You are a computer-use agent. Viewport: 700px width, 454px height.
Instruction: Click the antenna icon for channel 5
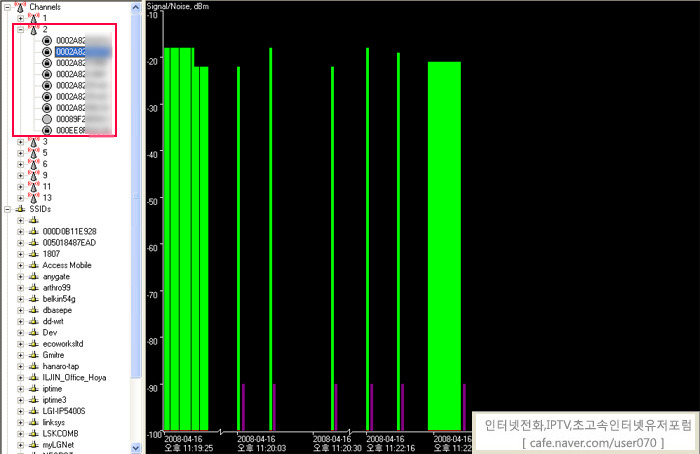pyautogui.click(x=33, y=153)
